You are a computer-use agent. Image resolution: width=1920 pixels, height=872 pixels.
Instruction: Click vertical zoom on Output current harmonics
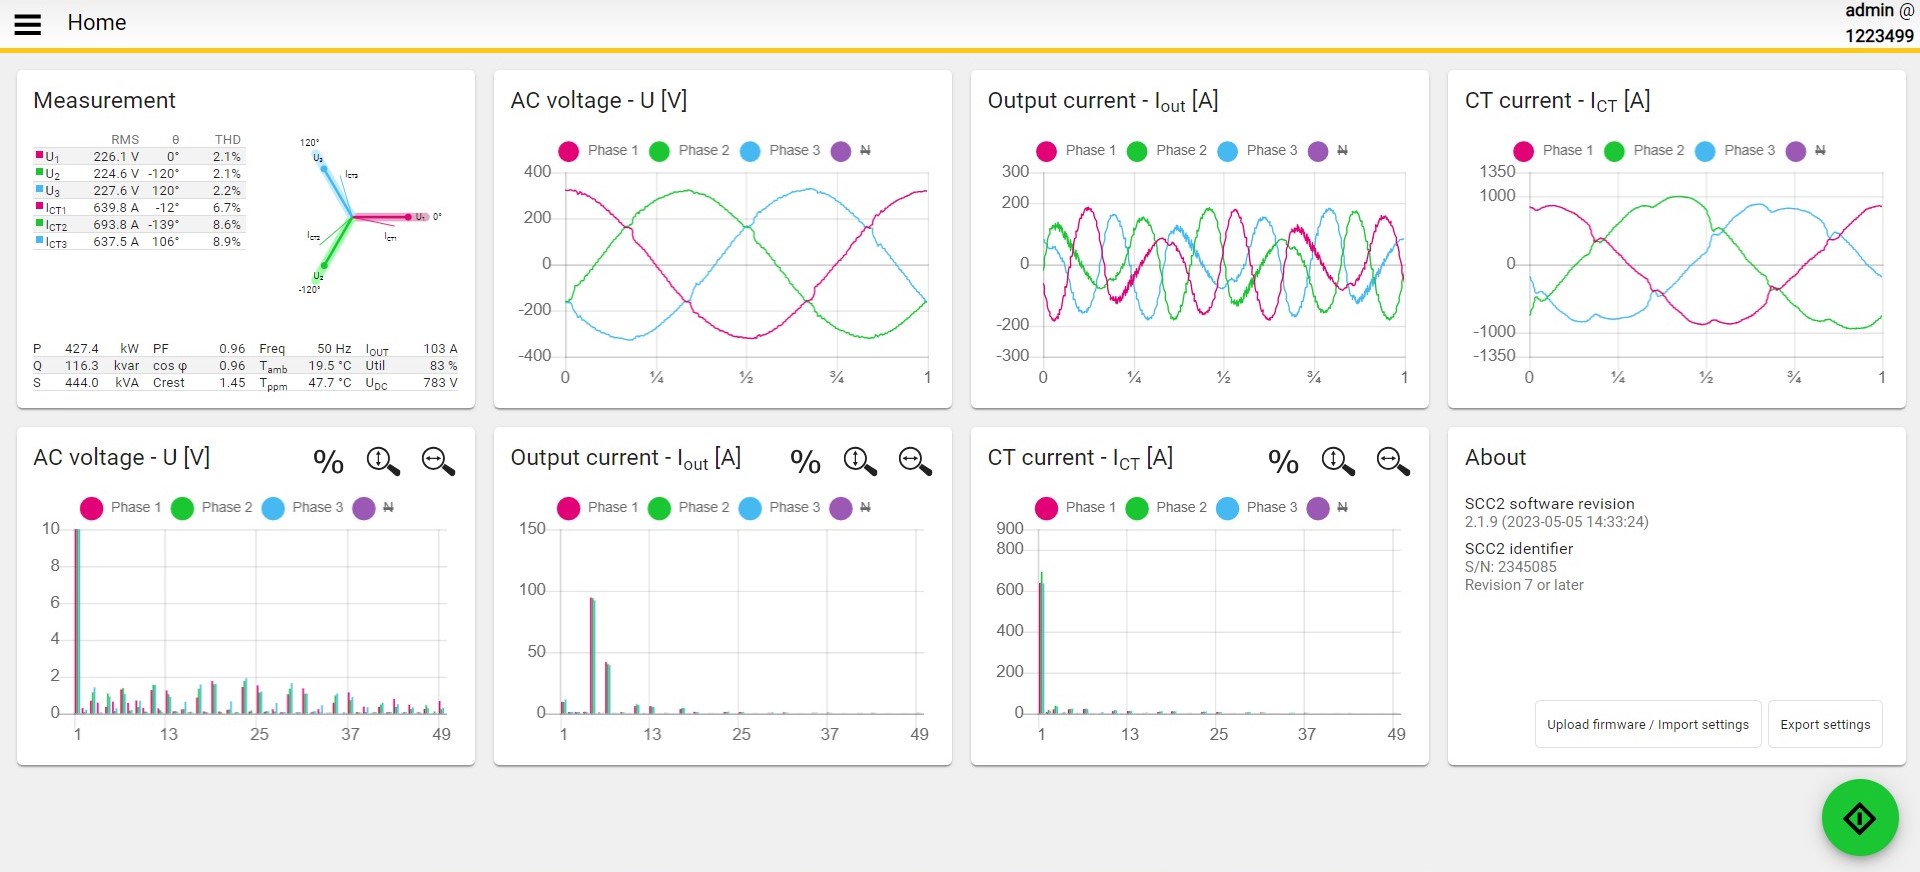click(x=860, y=461)
